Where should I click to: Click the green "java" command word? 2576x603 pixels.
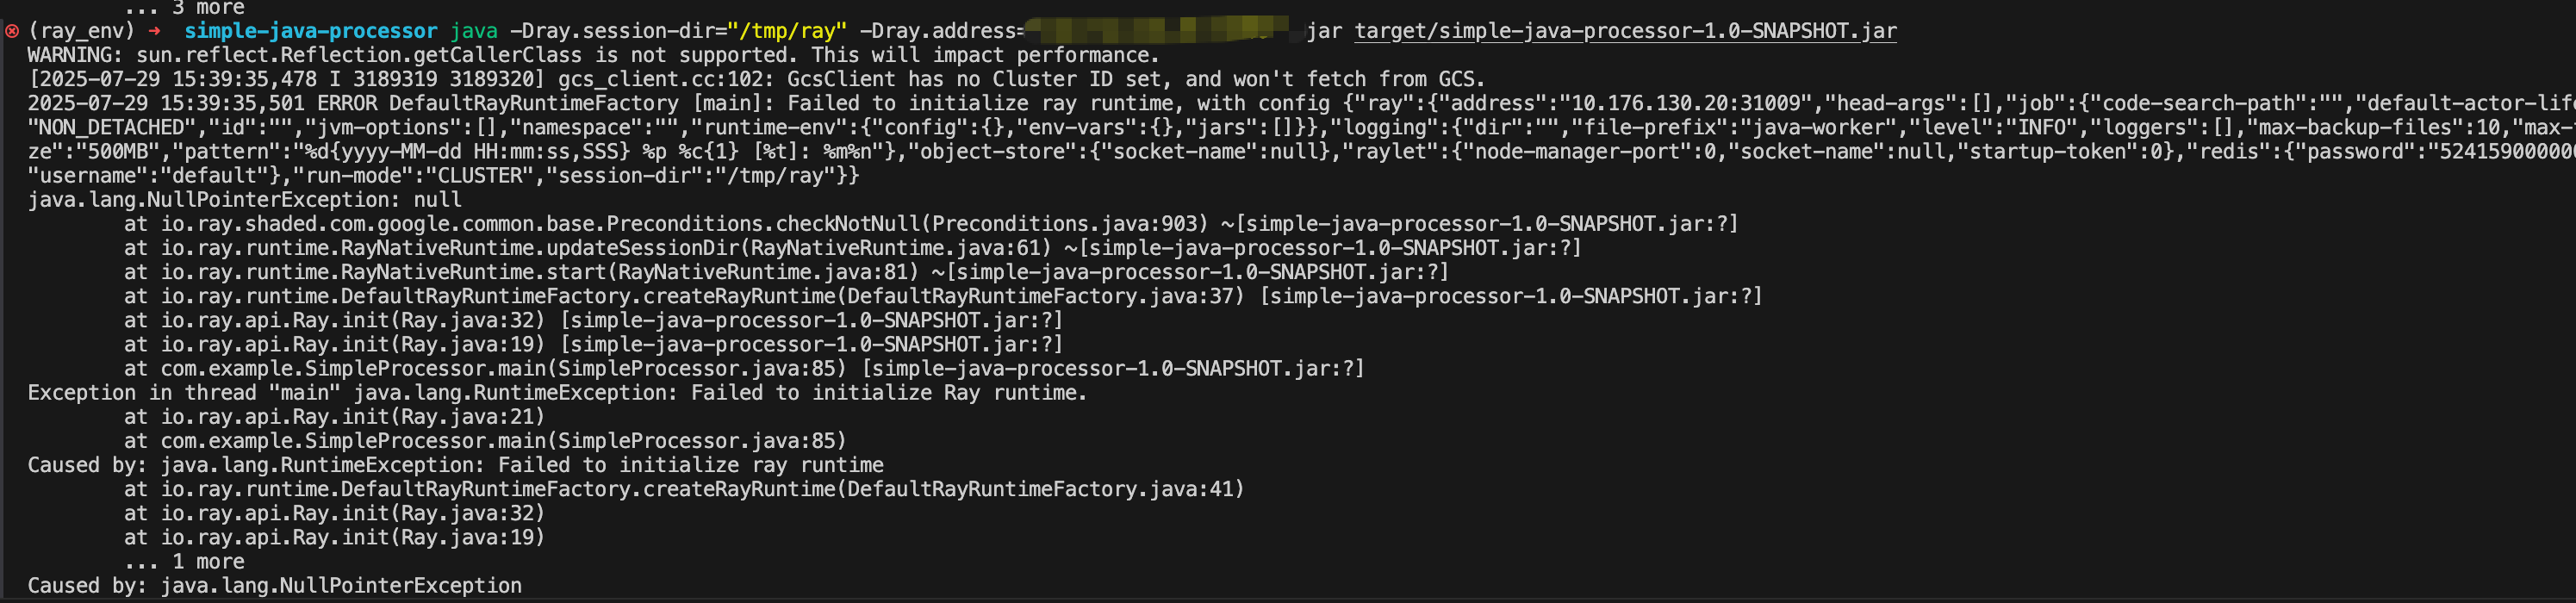[473, 31]
